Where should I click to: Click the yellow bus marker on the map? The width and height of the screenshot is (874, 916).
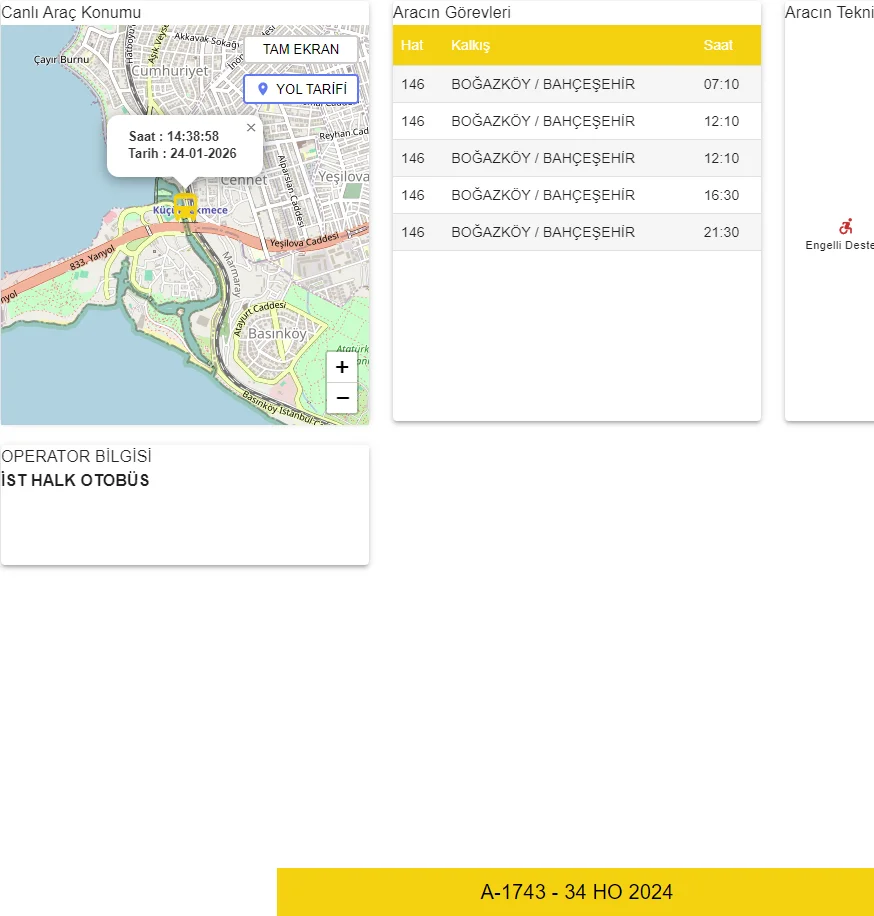[x=185, y=206]
